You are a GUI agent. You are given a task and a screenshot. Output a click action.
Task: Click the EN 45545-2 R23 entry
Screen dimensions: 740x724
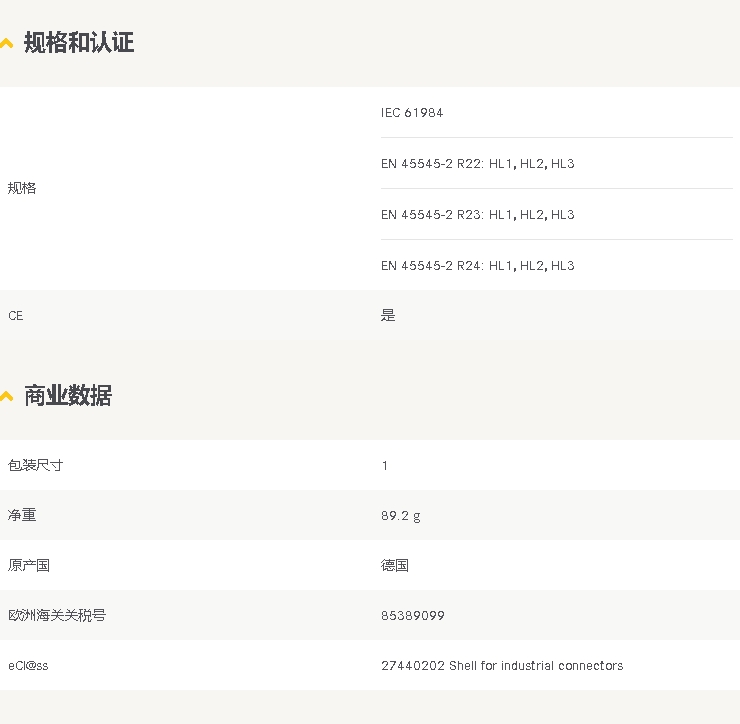[x=477, y=215]
